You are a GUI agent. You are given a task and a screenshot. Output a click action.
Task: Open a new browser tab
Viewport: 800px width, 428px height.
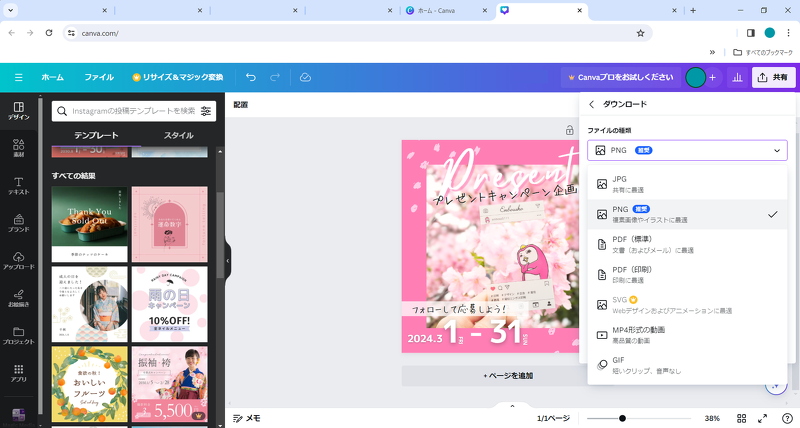(693, 10)
